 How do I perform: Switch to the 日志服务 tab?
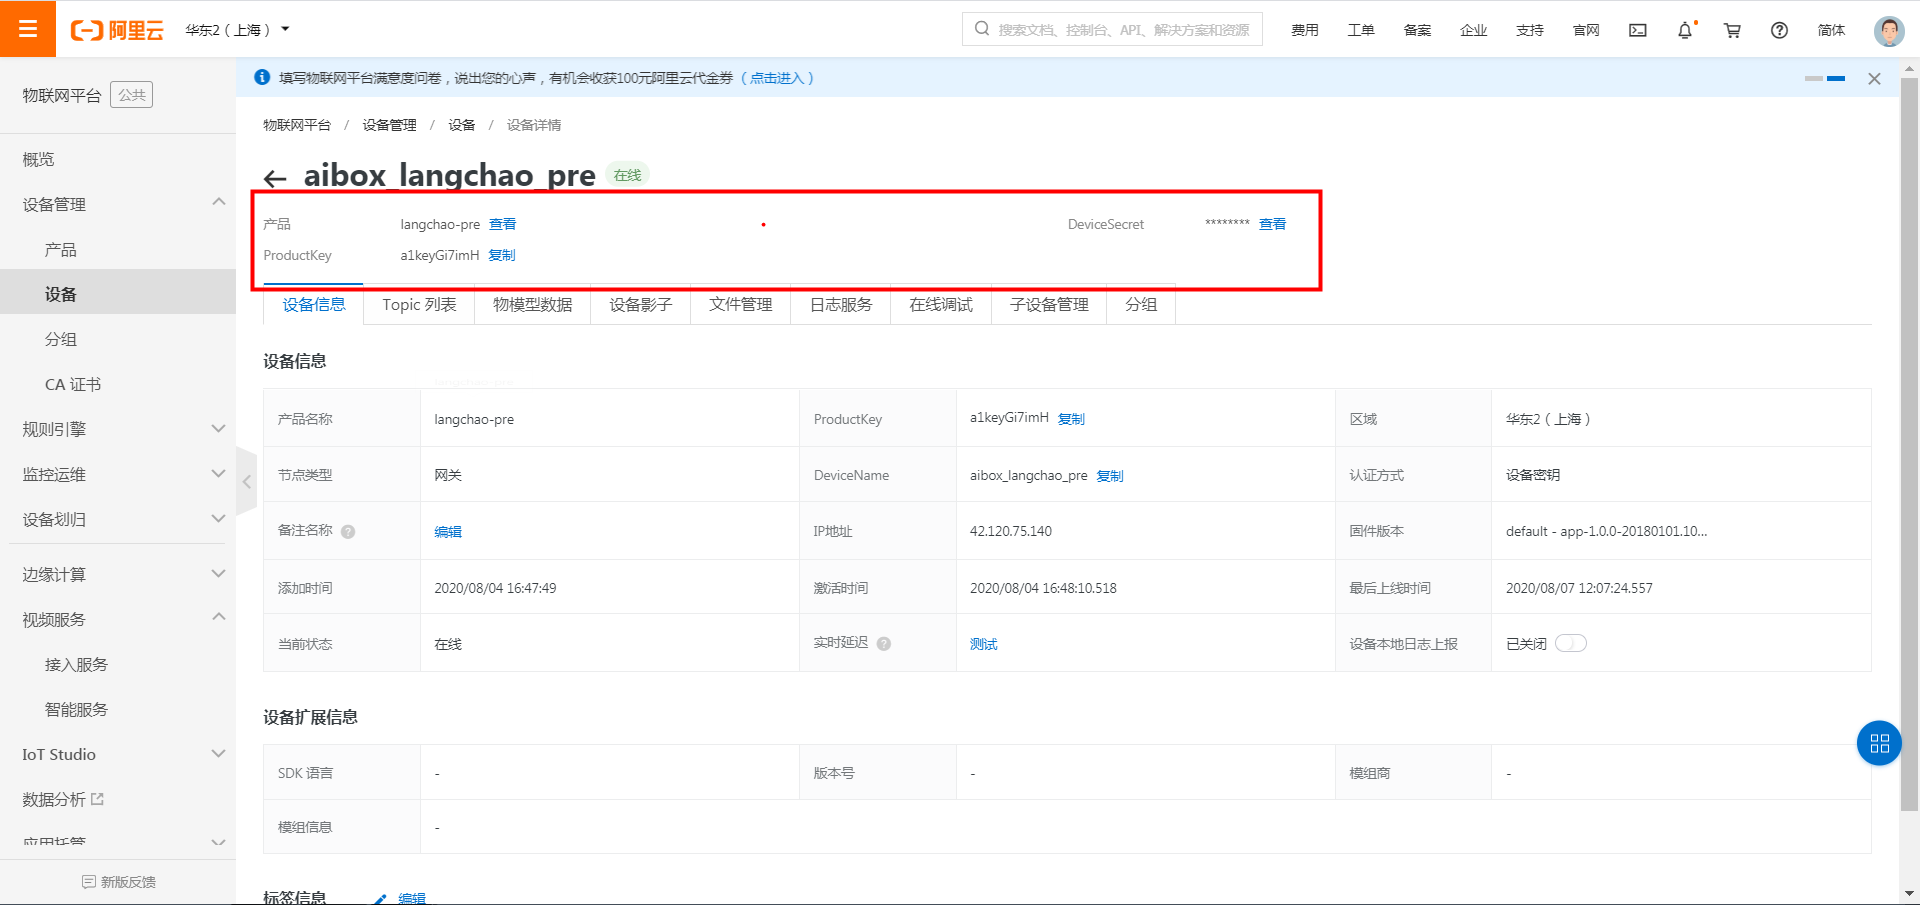[841, 305]
